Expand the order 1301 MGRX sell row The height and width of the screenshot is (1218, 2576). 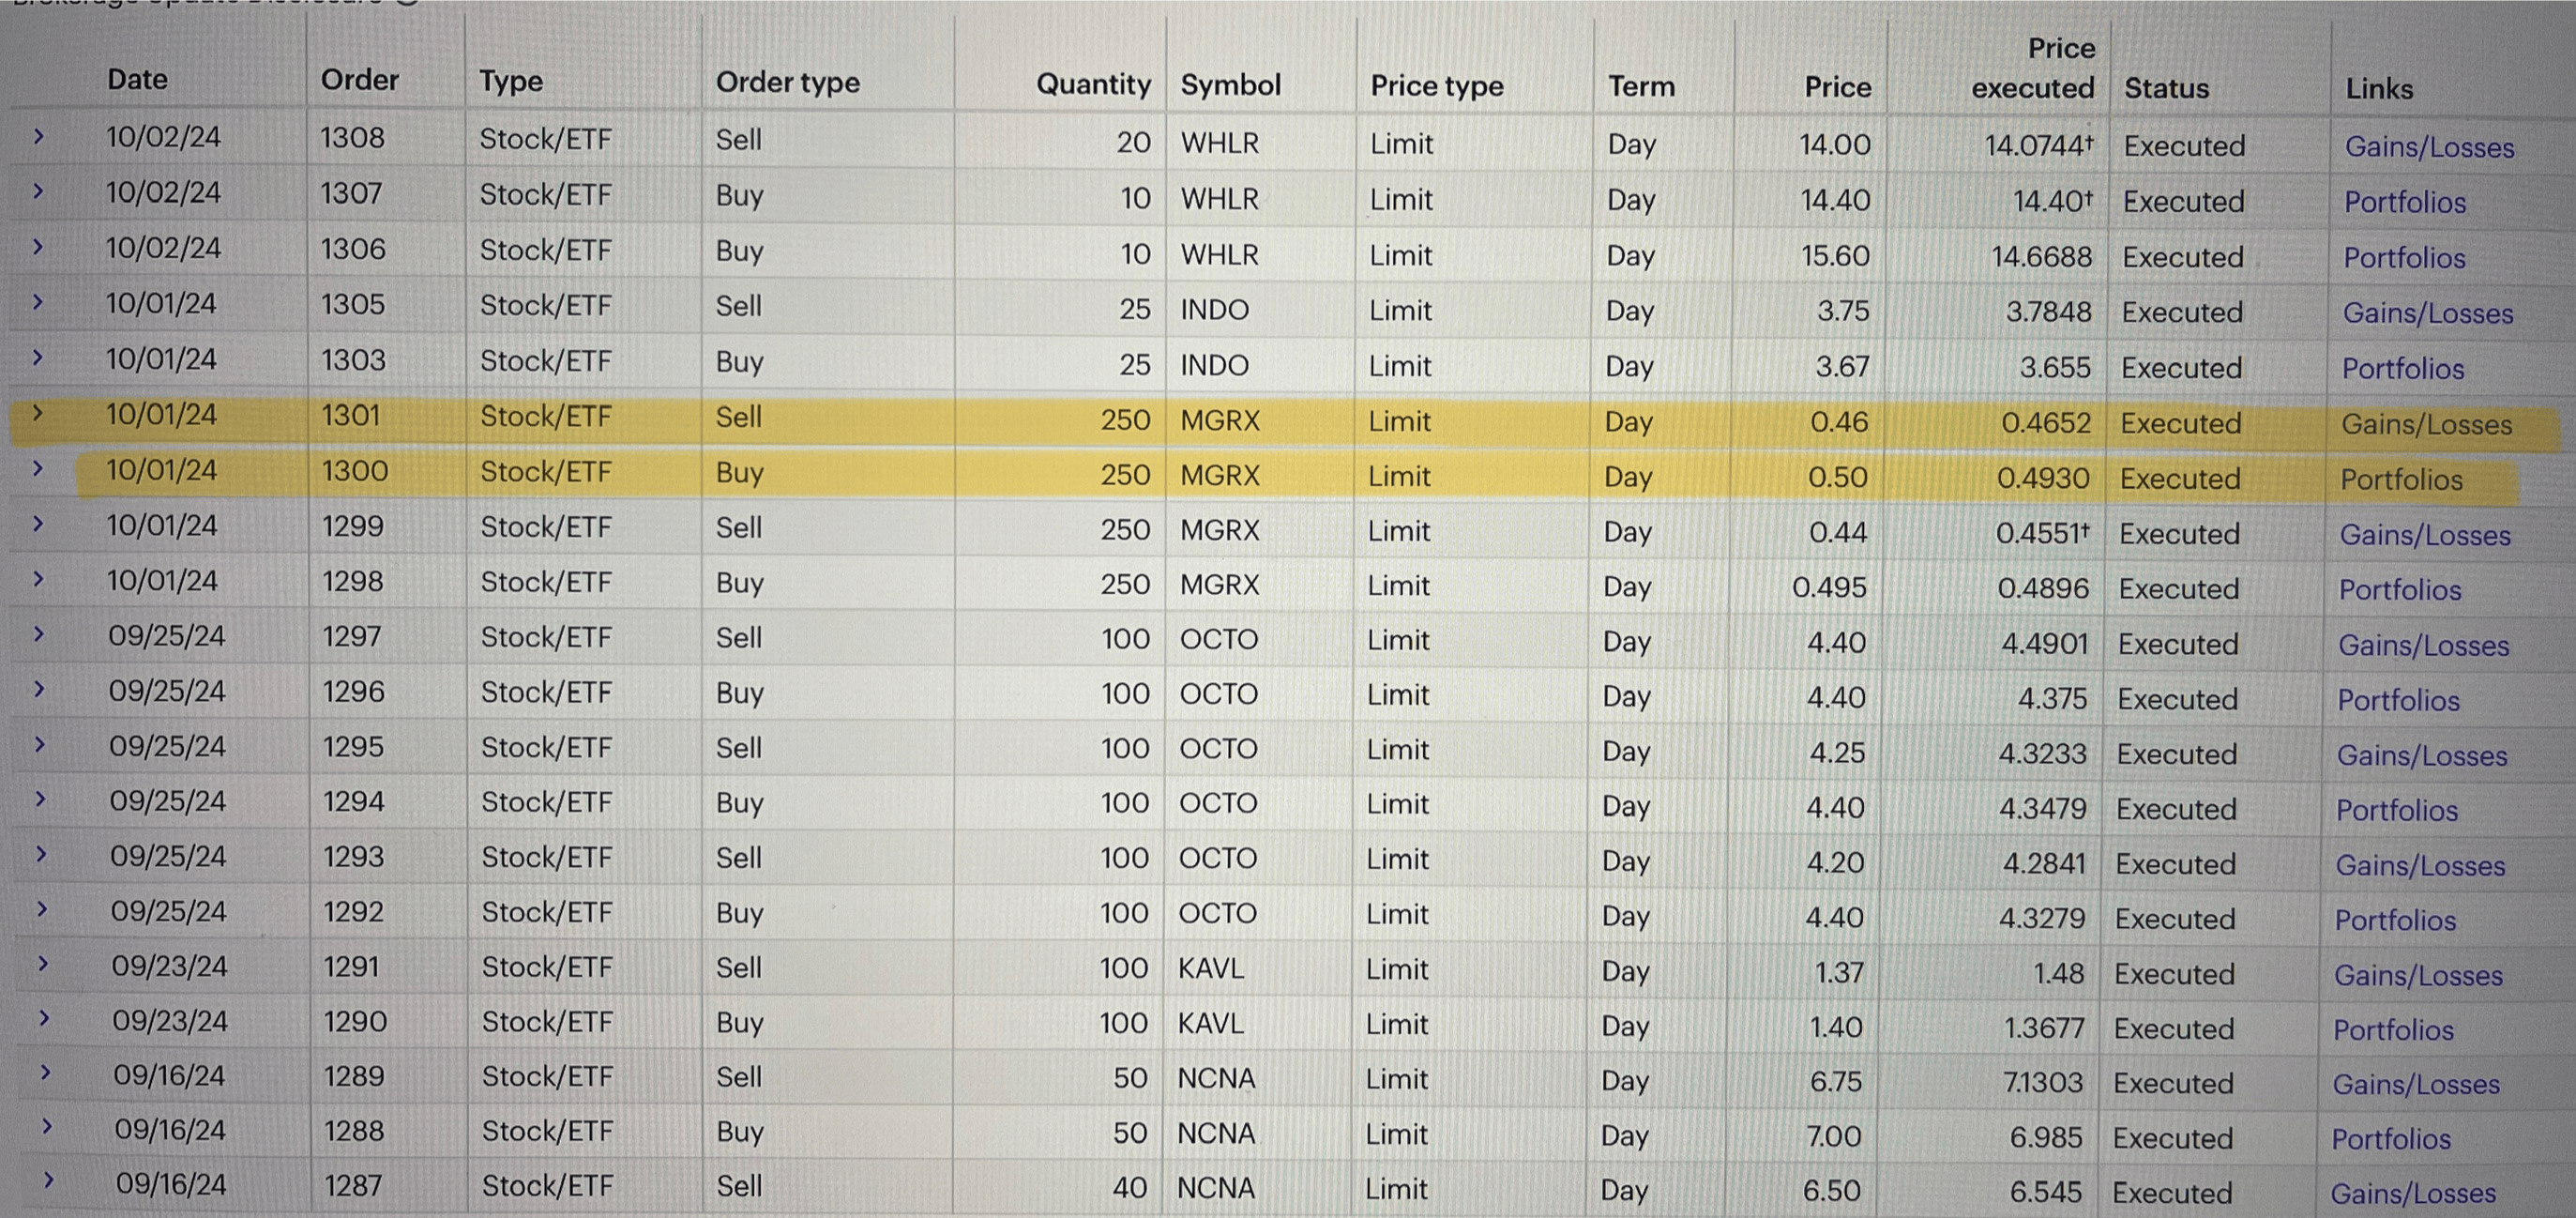tap(39, 412)
